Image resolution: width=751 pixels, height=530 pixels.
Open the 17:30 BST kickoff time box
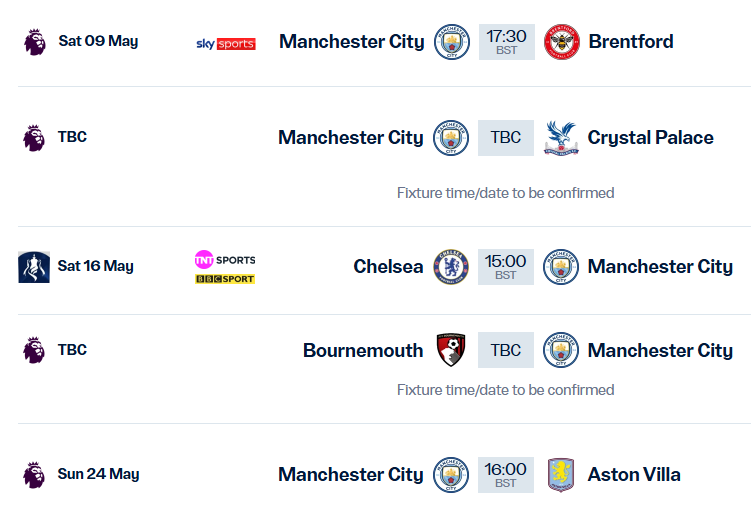pos(506,42)
